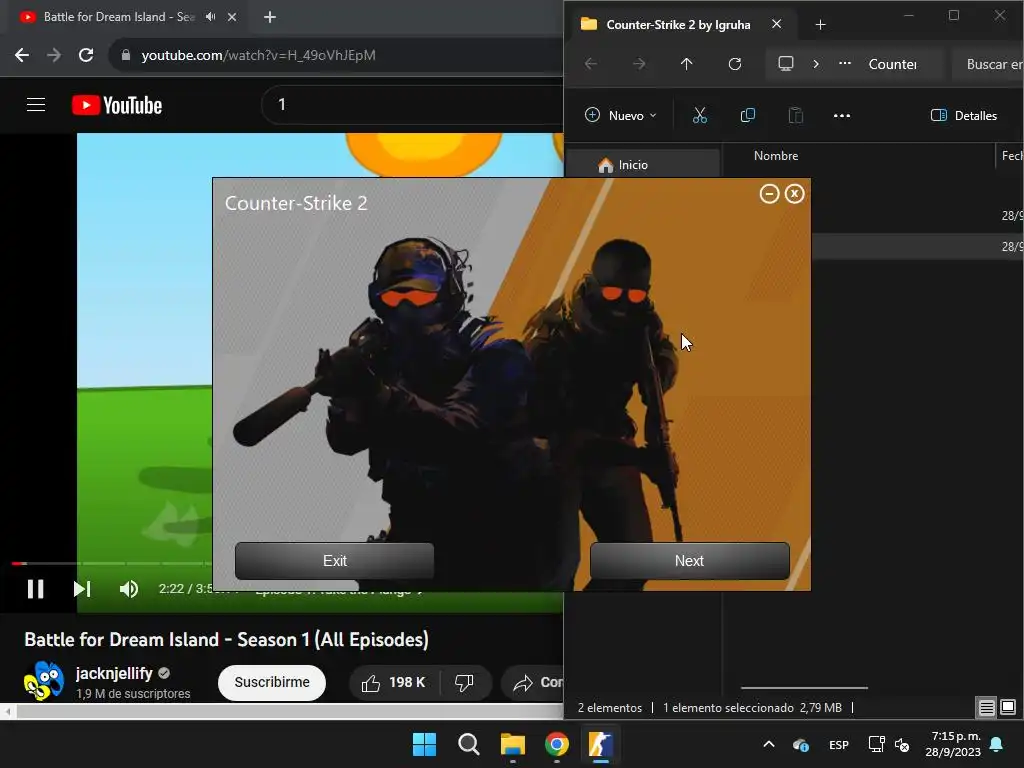Screen dimensions: 1024x768
Task: Share the video using the arrow button
Action: tap(532, 682)
